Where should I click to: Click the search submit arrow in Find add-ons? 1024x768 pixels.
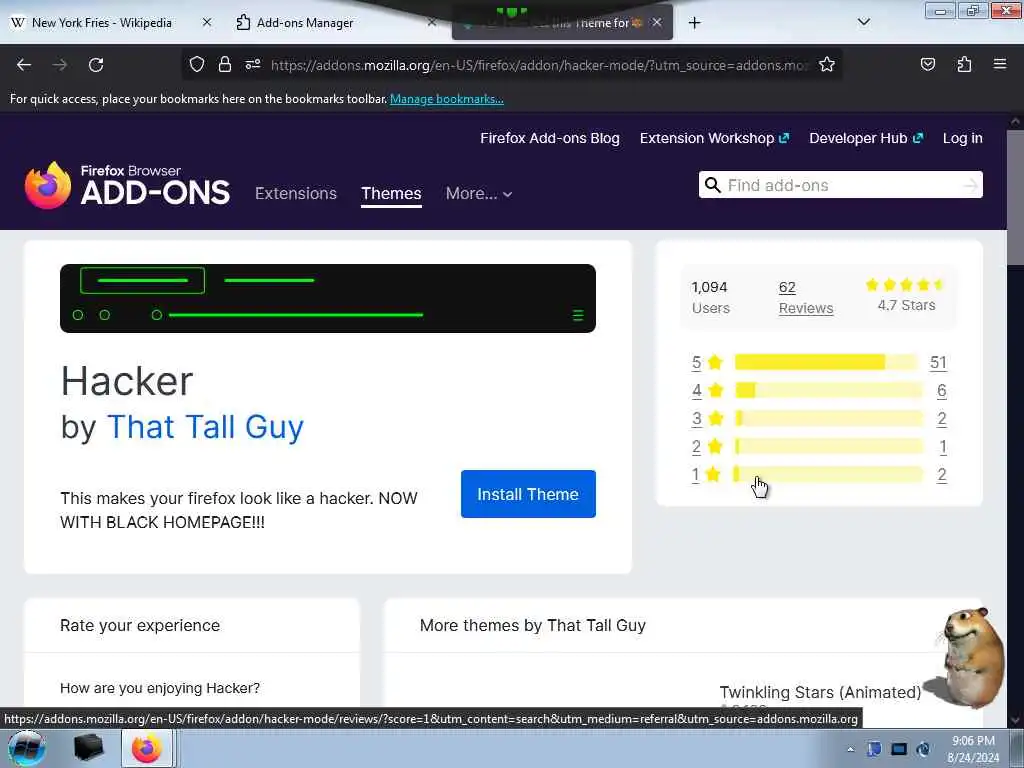[x=971, y=185]
